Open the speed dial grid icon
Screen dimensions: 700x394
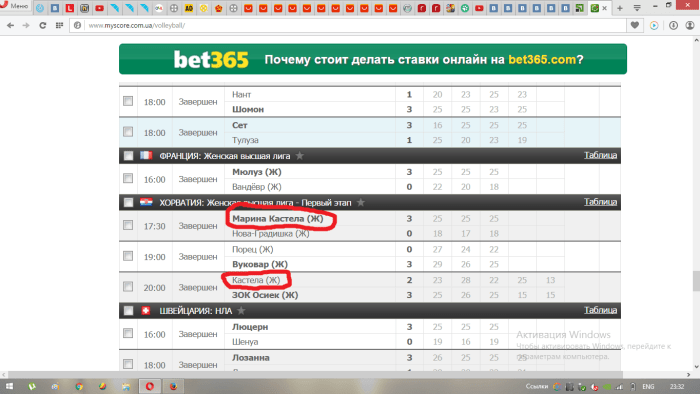[x=59, y=25]
